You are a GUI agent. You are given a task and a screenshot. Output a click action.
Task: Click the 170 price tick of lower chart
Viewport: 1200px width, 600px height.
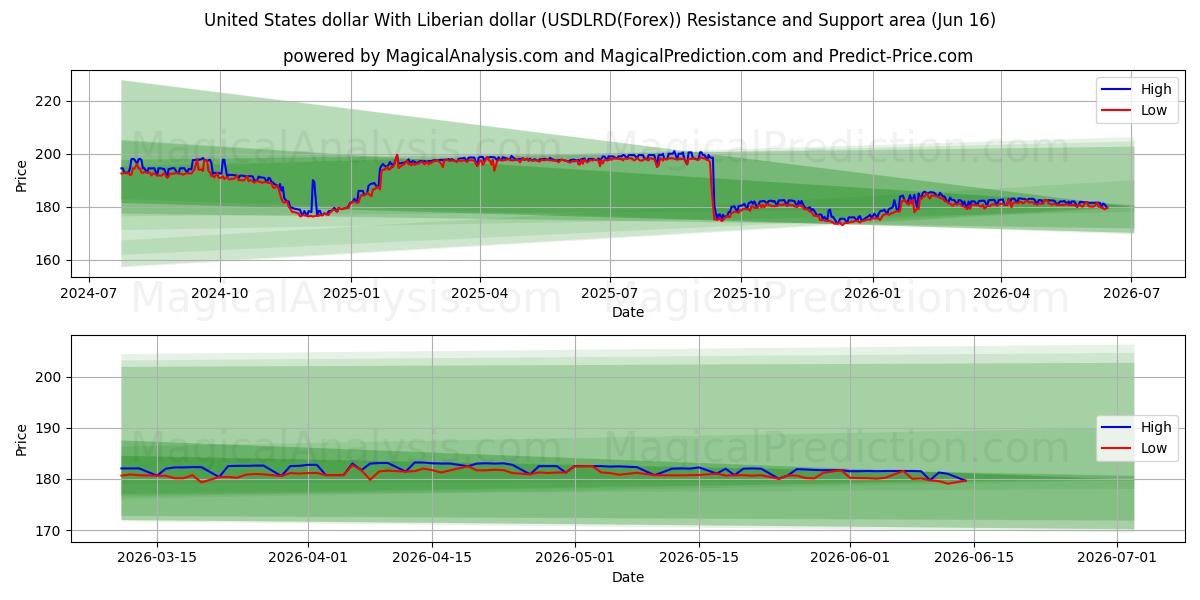50,530
